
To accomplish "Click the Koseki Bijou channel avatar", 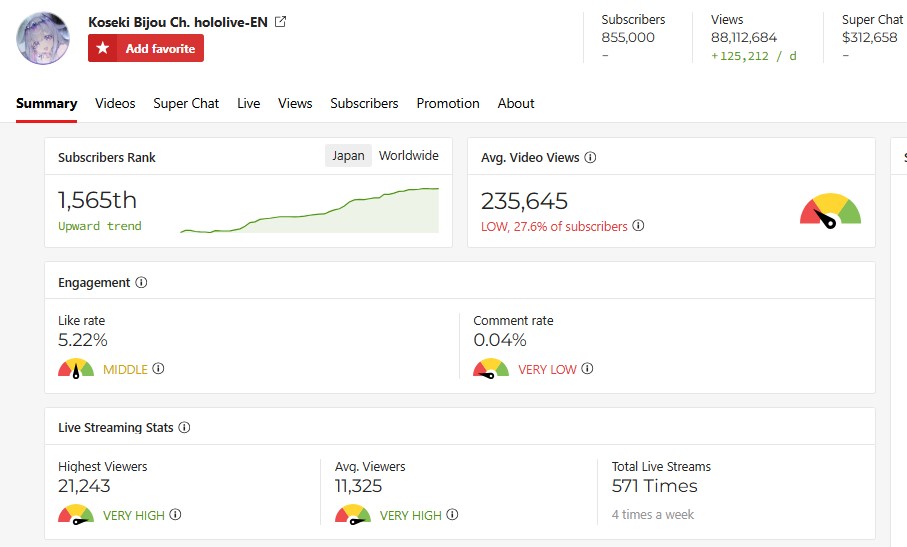I will tap(43, 38).
